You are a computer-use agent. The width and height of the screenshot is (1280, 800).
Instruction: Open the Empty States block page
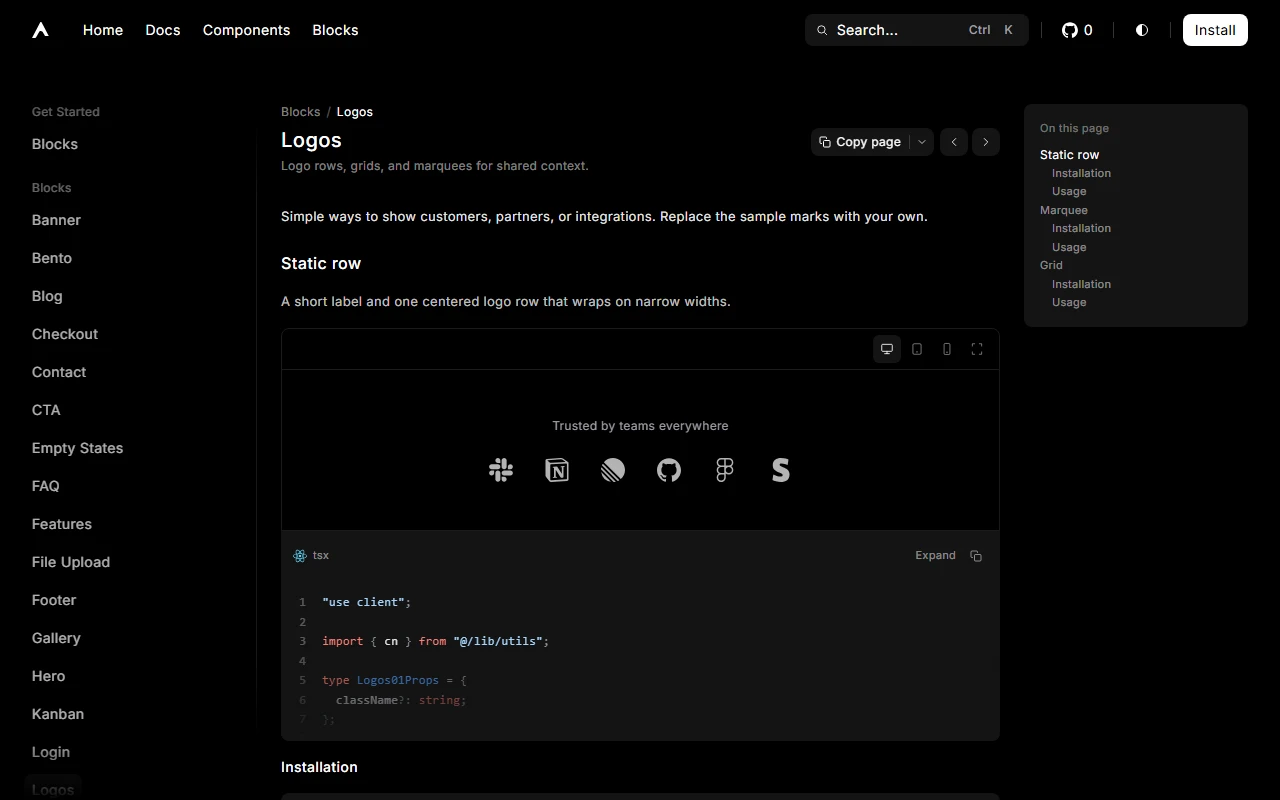click(78, 448)
